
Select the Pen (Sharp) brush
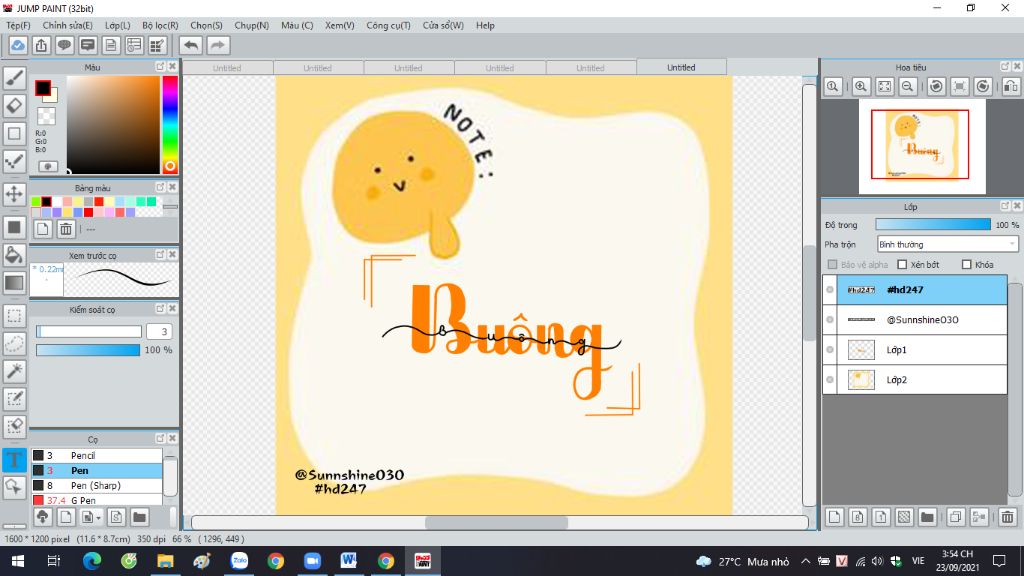pyautogui.click(x=97, y=485)
